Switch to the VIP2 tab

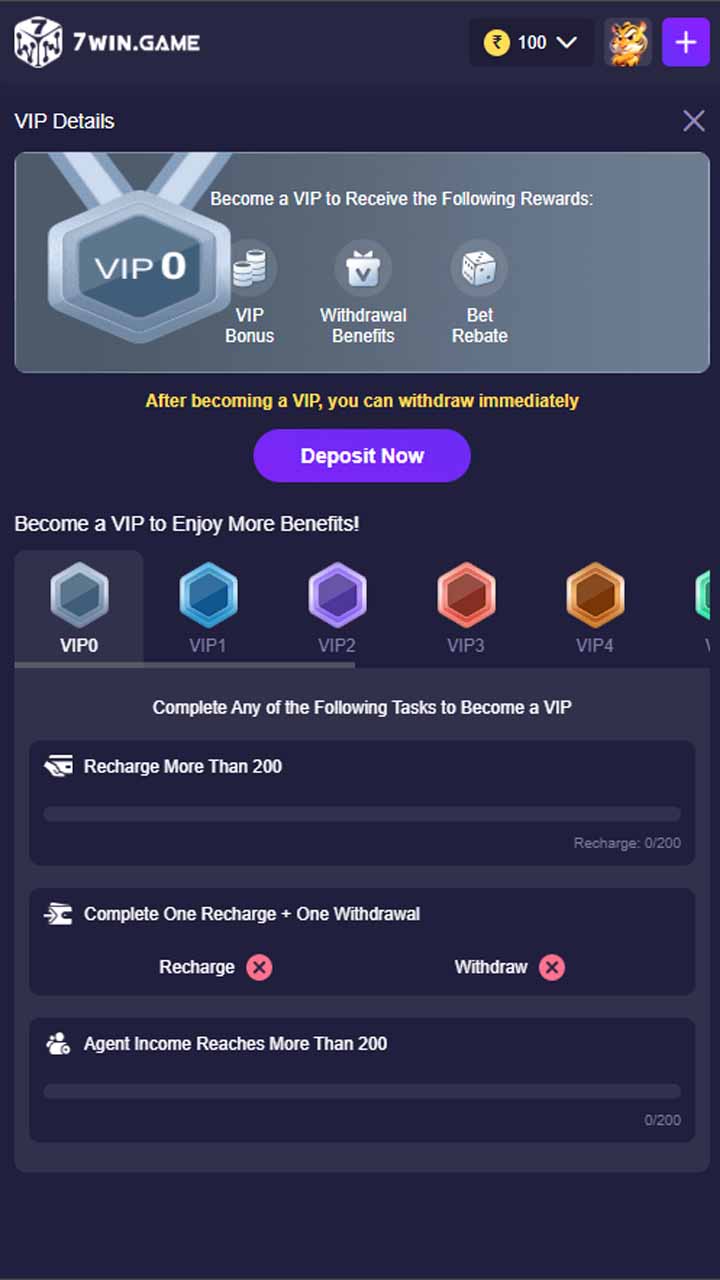tap(337, 607)
